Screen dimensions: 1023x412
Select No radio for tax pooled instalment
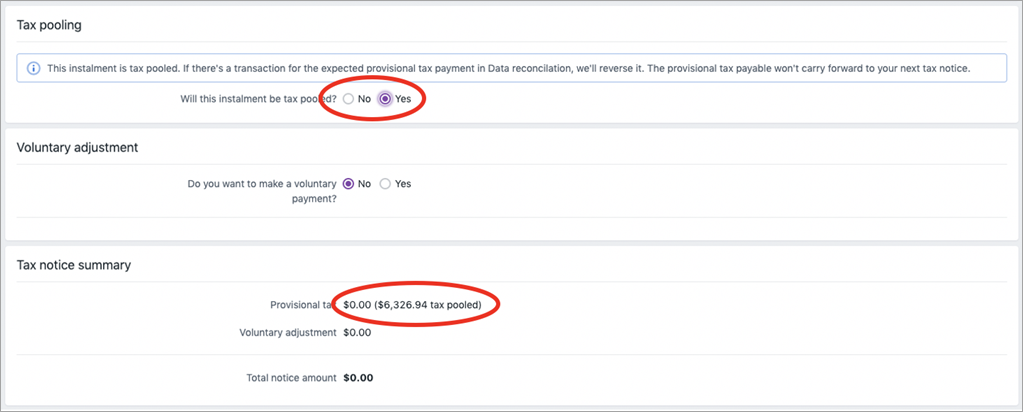point(348,99)
